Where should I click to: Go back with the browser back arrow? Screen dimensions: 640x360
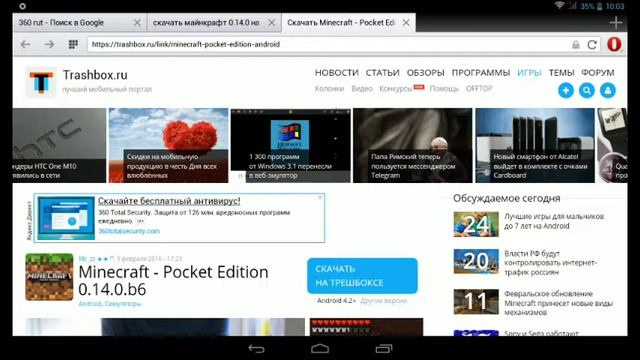click(25, 44)
